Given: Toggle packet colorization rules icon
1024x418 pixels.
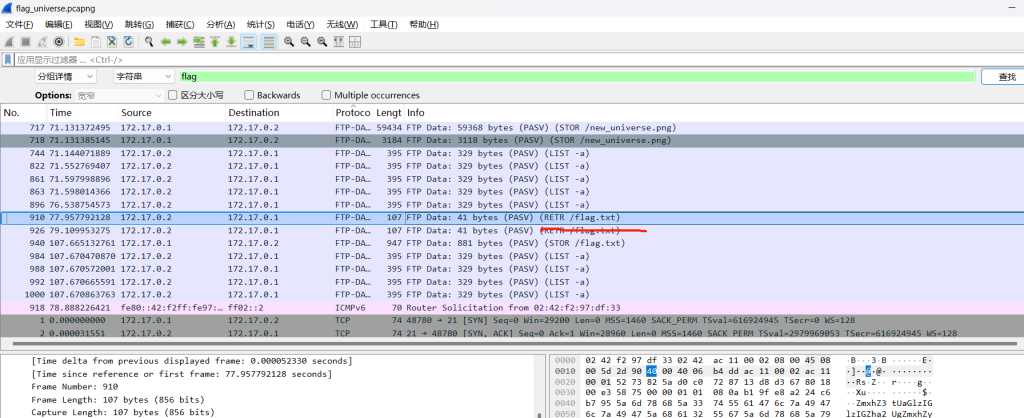Looking at the screenshot, I should tap(268, 42).
